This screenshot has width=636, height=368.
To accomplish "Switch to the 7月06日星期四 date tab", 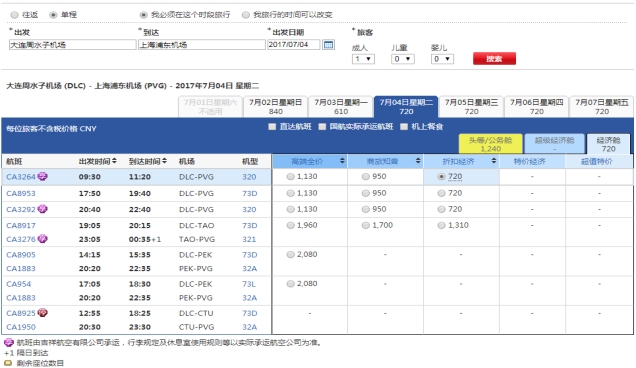I will pos(537,107).
